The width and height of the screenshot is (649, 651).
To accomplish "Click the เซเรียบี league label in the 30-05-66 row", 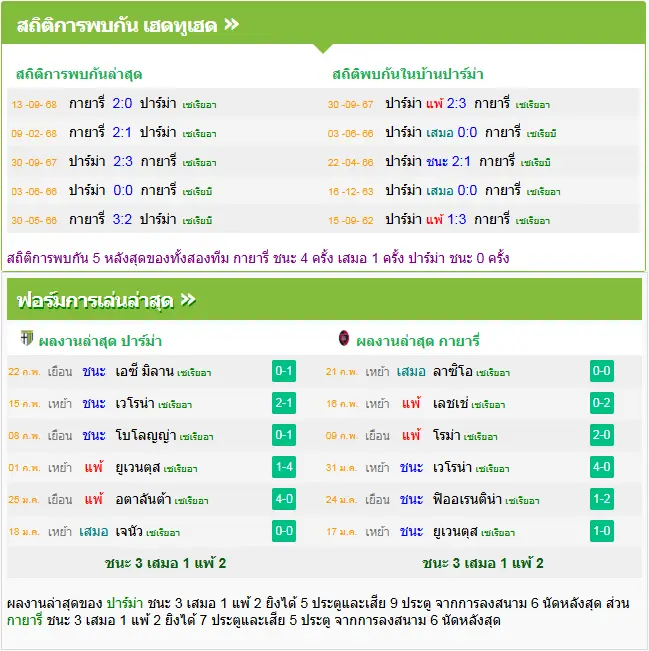I will click(197, 220).
